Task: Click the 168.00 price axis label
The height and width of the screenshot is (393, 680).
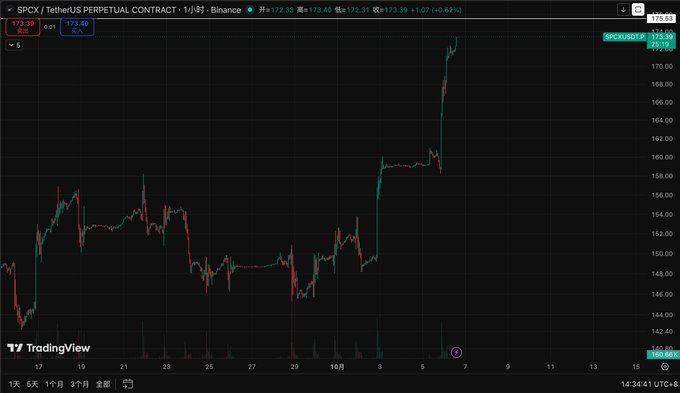Action: (662, 84)
